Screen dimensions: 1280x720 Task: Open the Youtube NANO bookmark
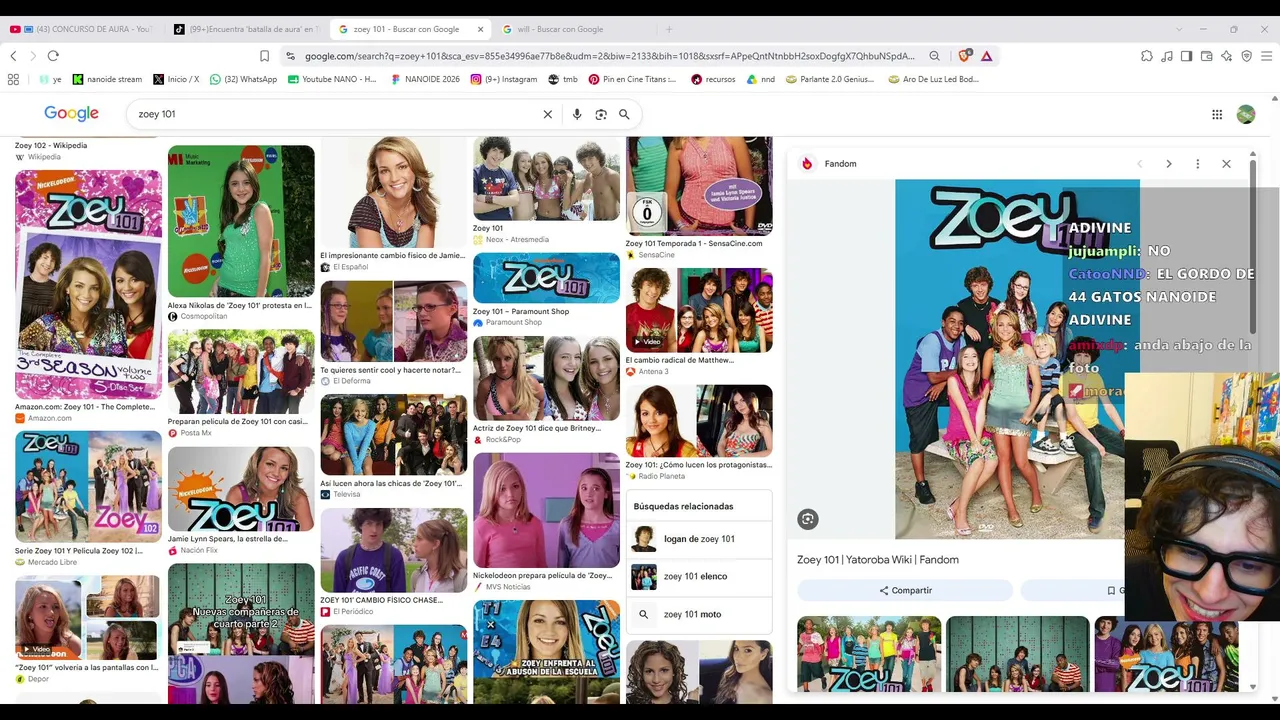[x=332, y=79]
